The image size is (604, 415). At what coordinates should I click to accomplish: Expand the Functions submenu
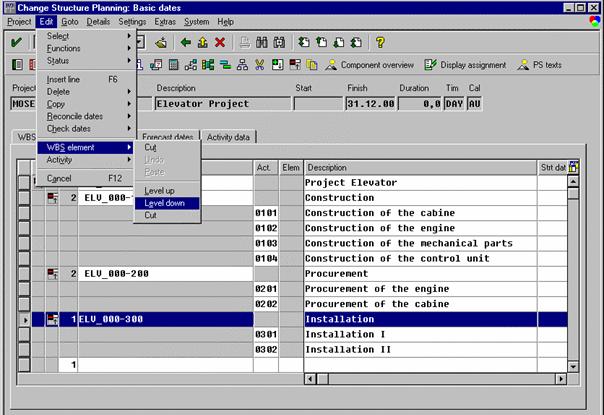[85, 48]
